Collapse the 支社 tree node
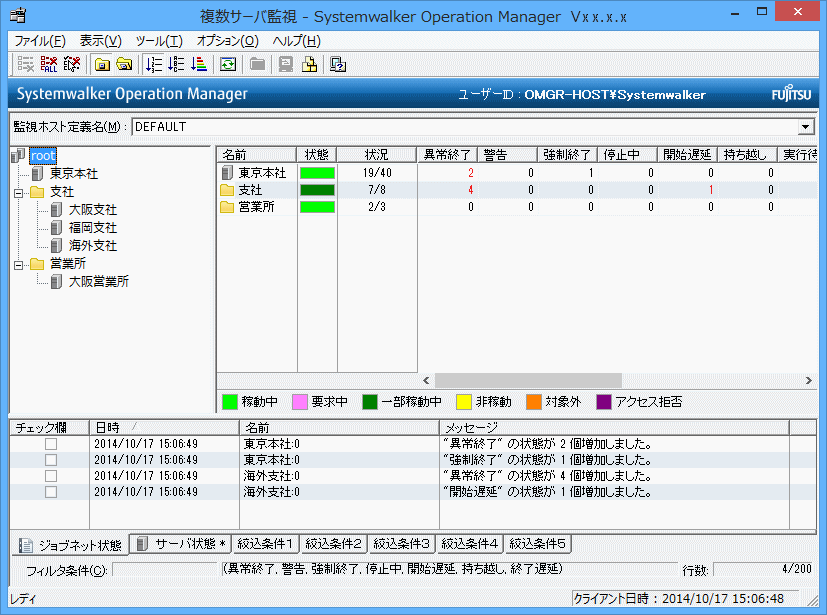This screenshot has height=615, width=827. [x=18, y=191]
